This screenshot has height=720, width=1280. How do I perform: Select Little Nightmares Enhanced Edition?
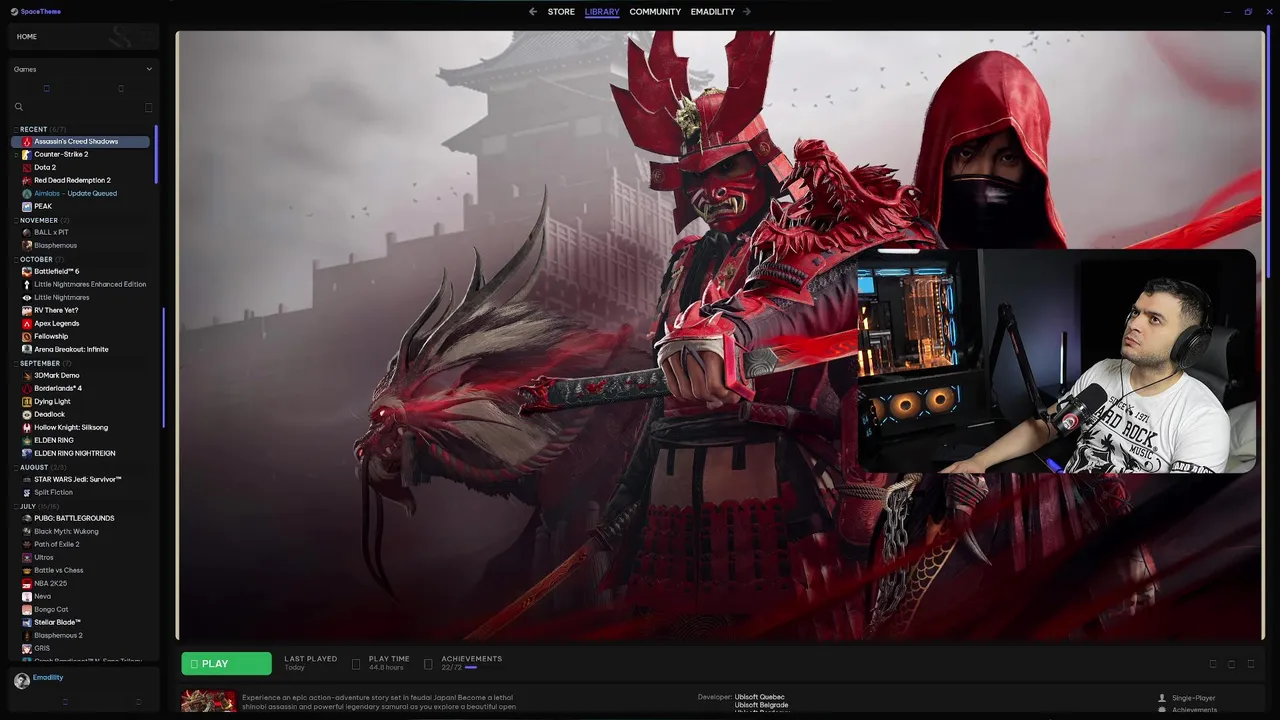pyautogui.click(x=90, y=285)
